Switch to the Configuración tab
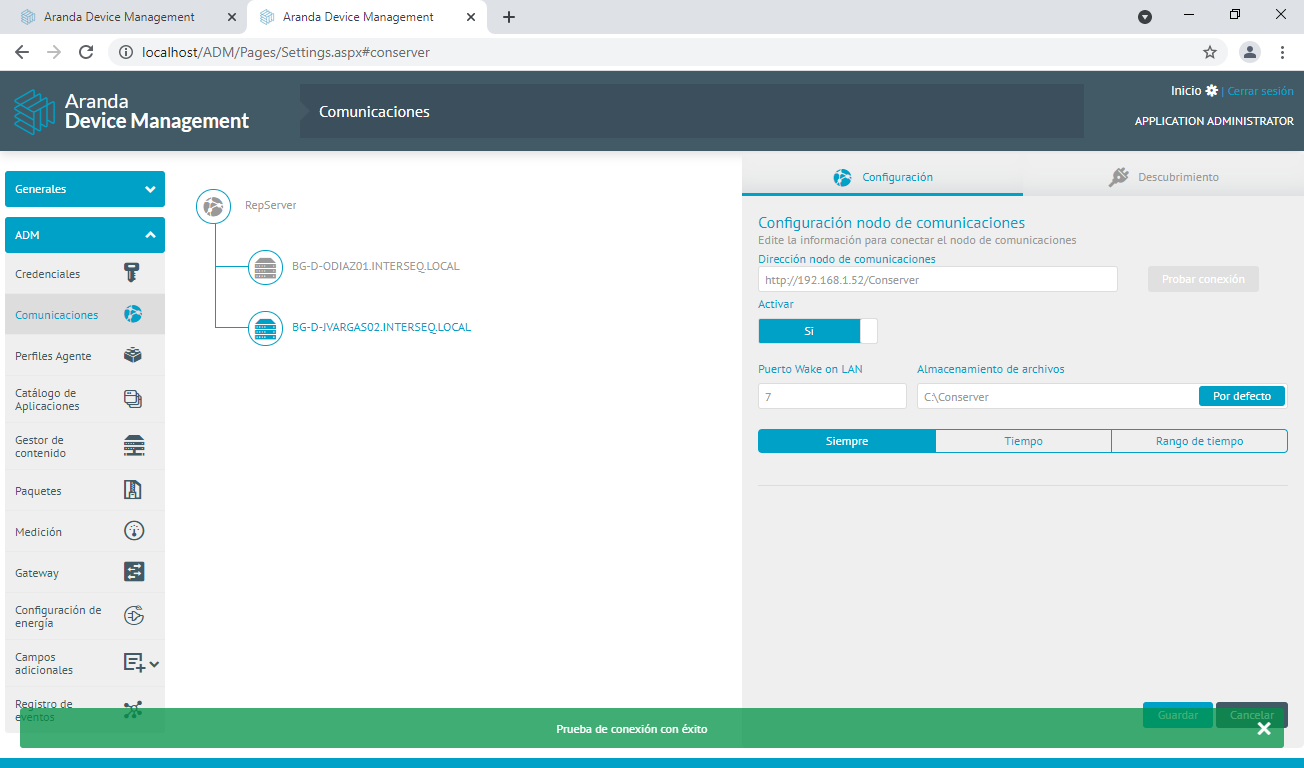 coord(883,177)
